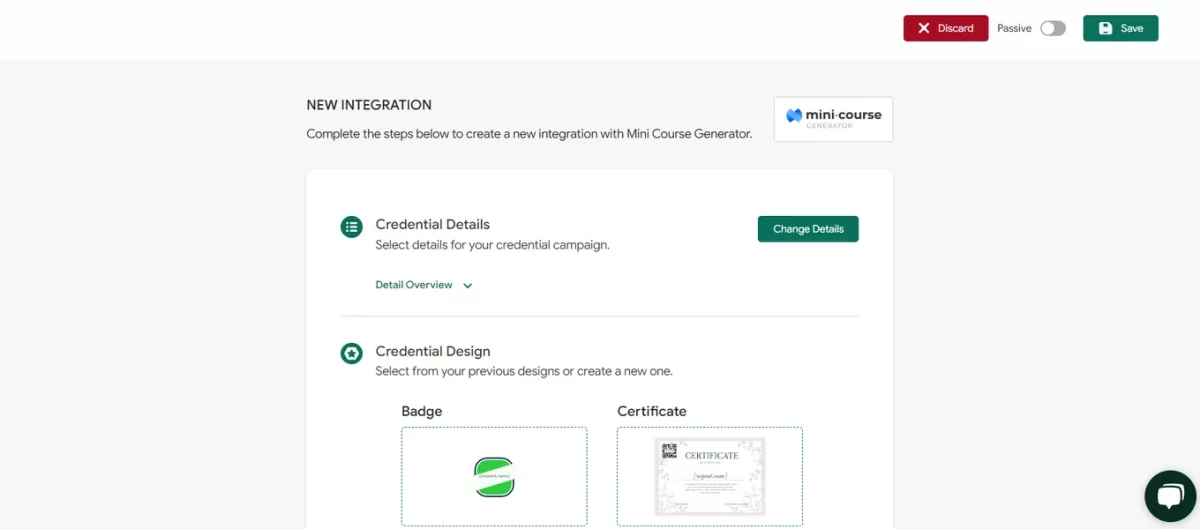The height and width of the screenshot is (529, 1200).
Task: Expand the Detail Overview section
Action: [x=424, y=285]
